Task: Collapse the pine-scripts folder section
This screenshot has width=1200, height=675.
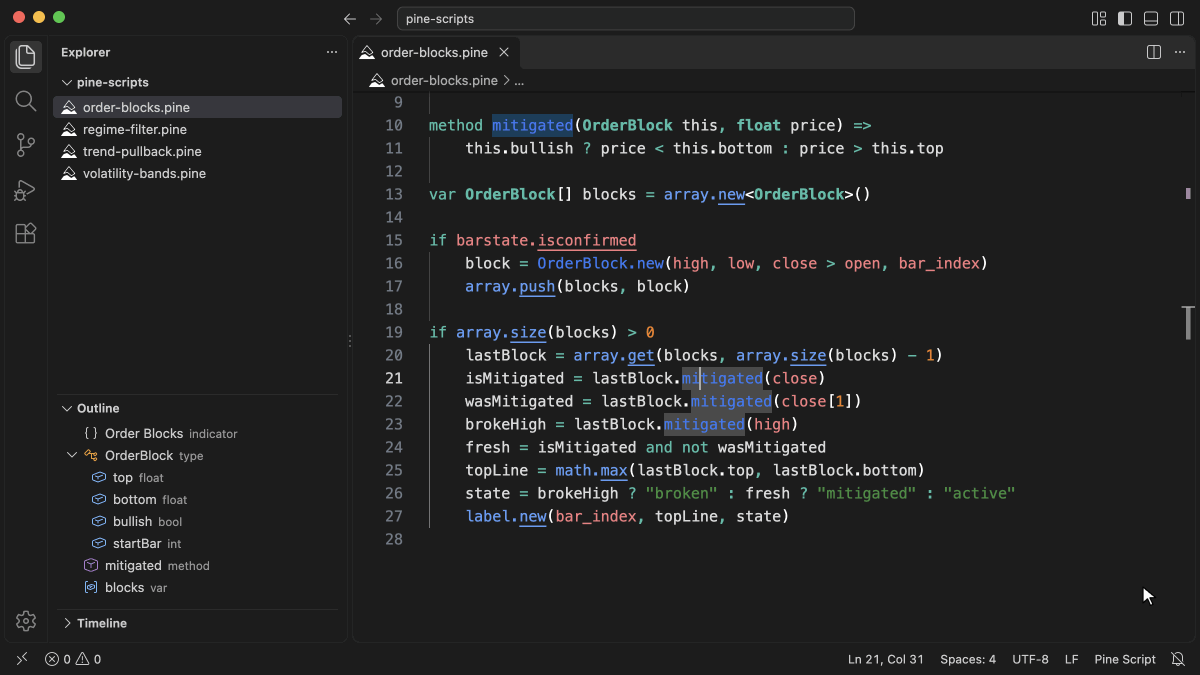Action: click(68, 82)
